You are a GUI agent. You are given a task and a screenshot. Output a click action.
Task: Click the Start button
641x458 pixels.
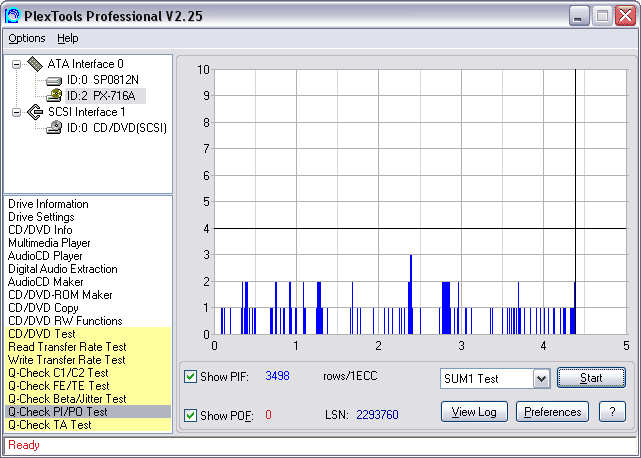point(591,378)
